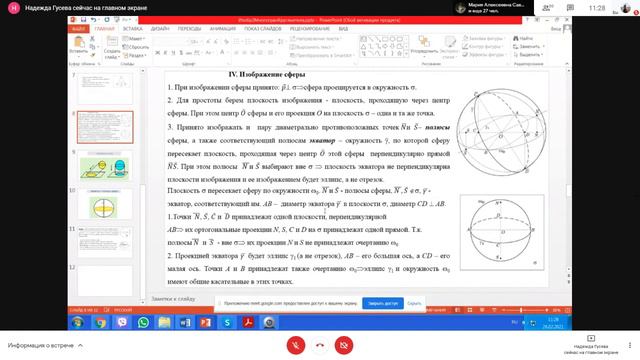
Task: Click the Format Painter brush icon
Action: point(92,55)
